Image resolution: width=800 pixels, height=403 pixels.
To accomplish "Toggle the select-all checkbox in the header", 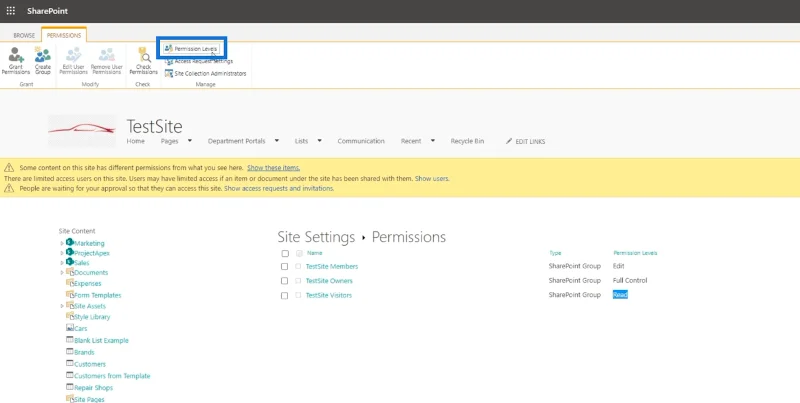I will [285, 254].
